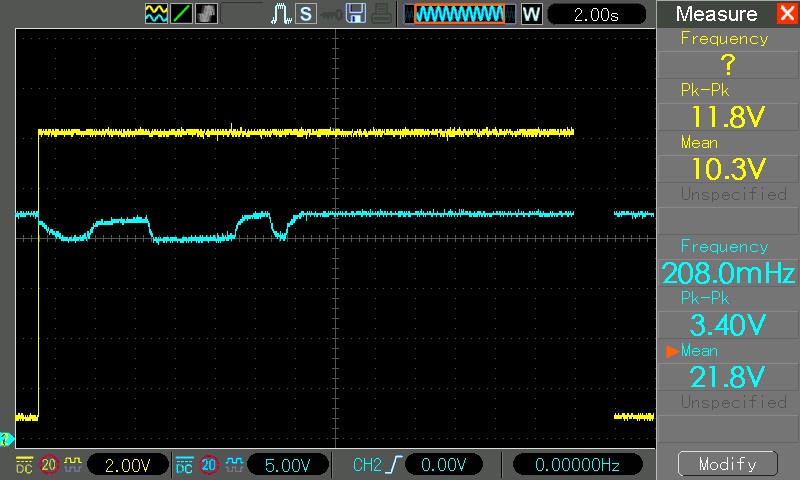
Task: Click the cyan CH2 DC coupling icon
Action: coord(184,465)
